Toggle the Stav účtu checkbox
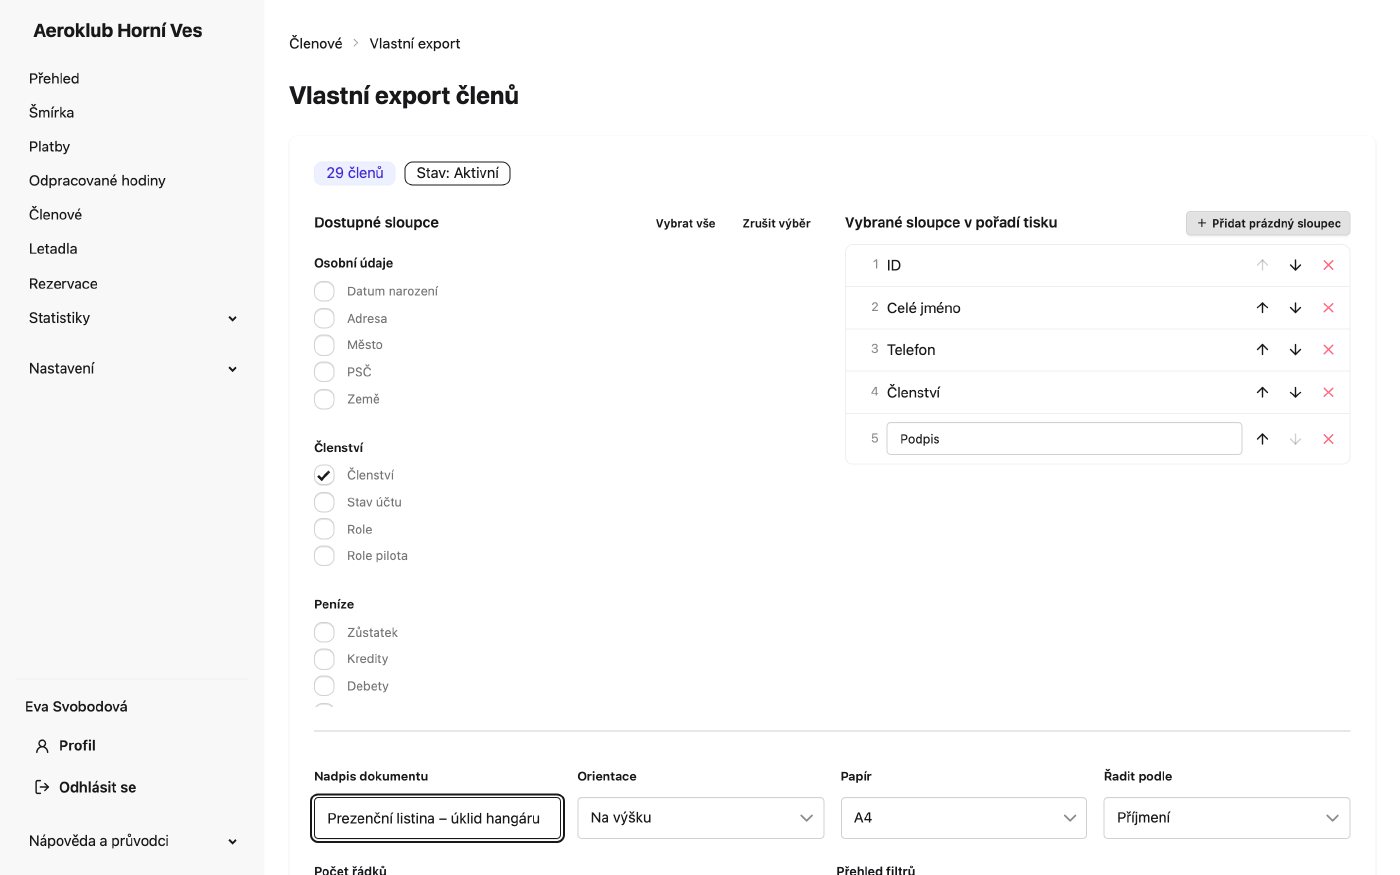This screenshot has height=875, width=1400. click(324, 502)
